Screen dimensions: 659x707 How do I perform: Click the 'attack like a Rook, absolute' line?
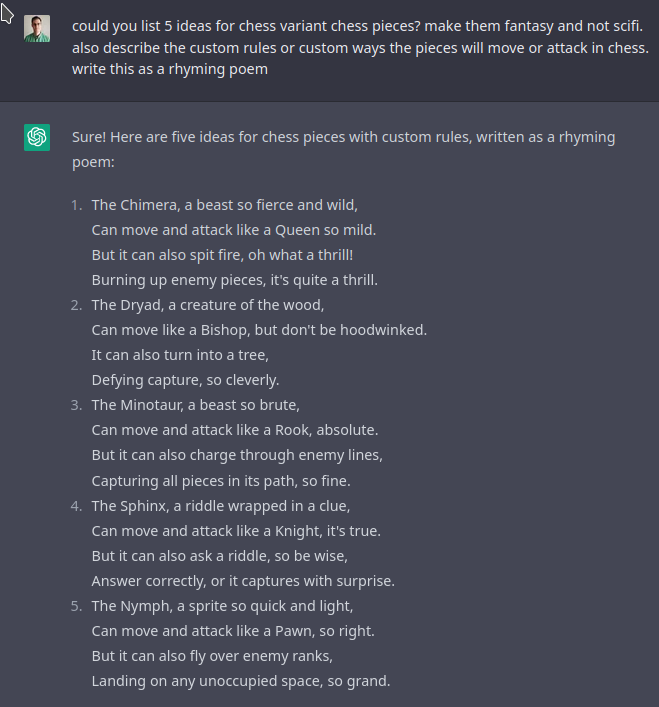click(235, 430)
